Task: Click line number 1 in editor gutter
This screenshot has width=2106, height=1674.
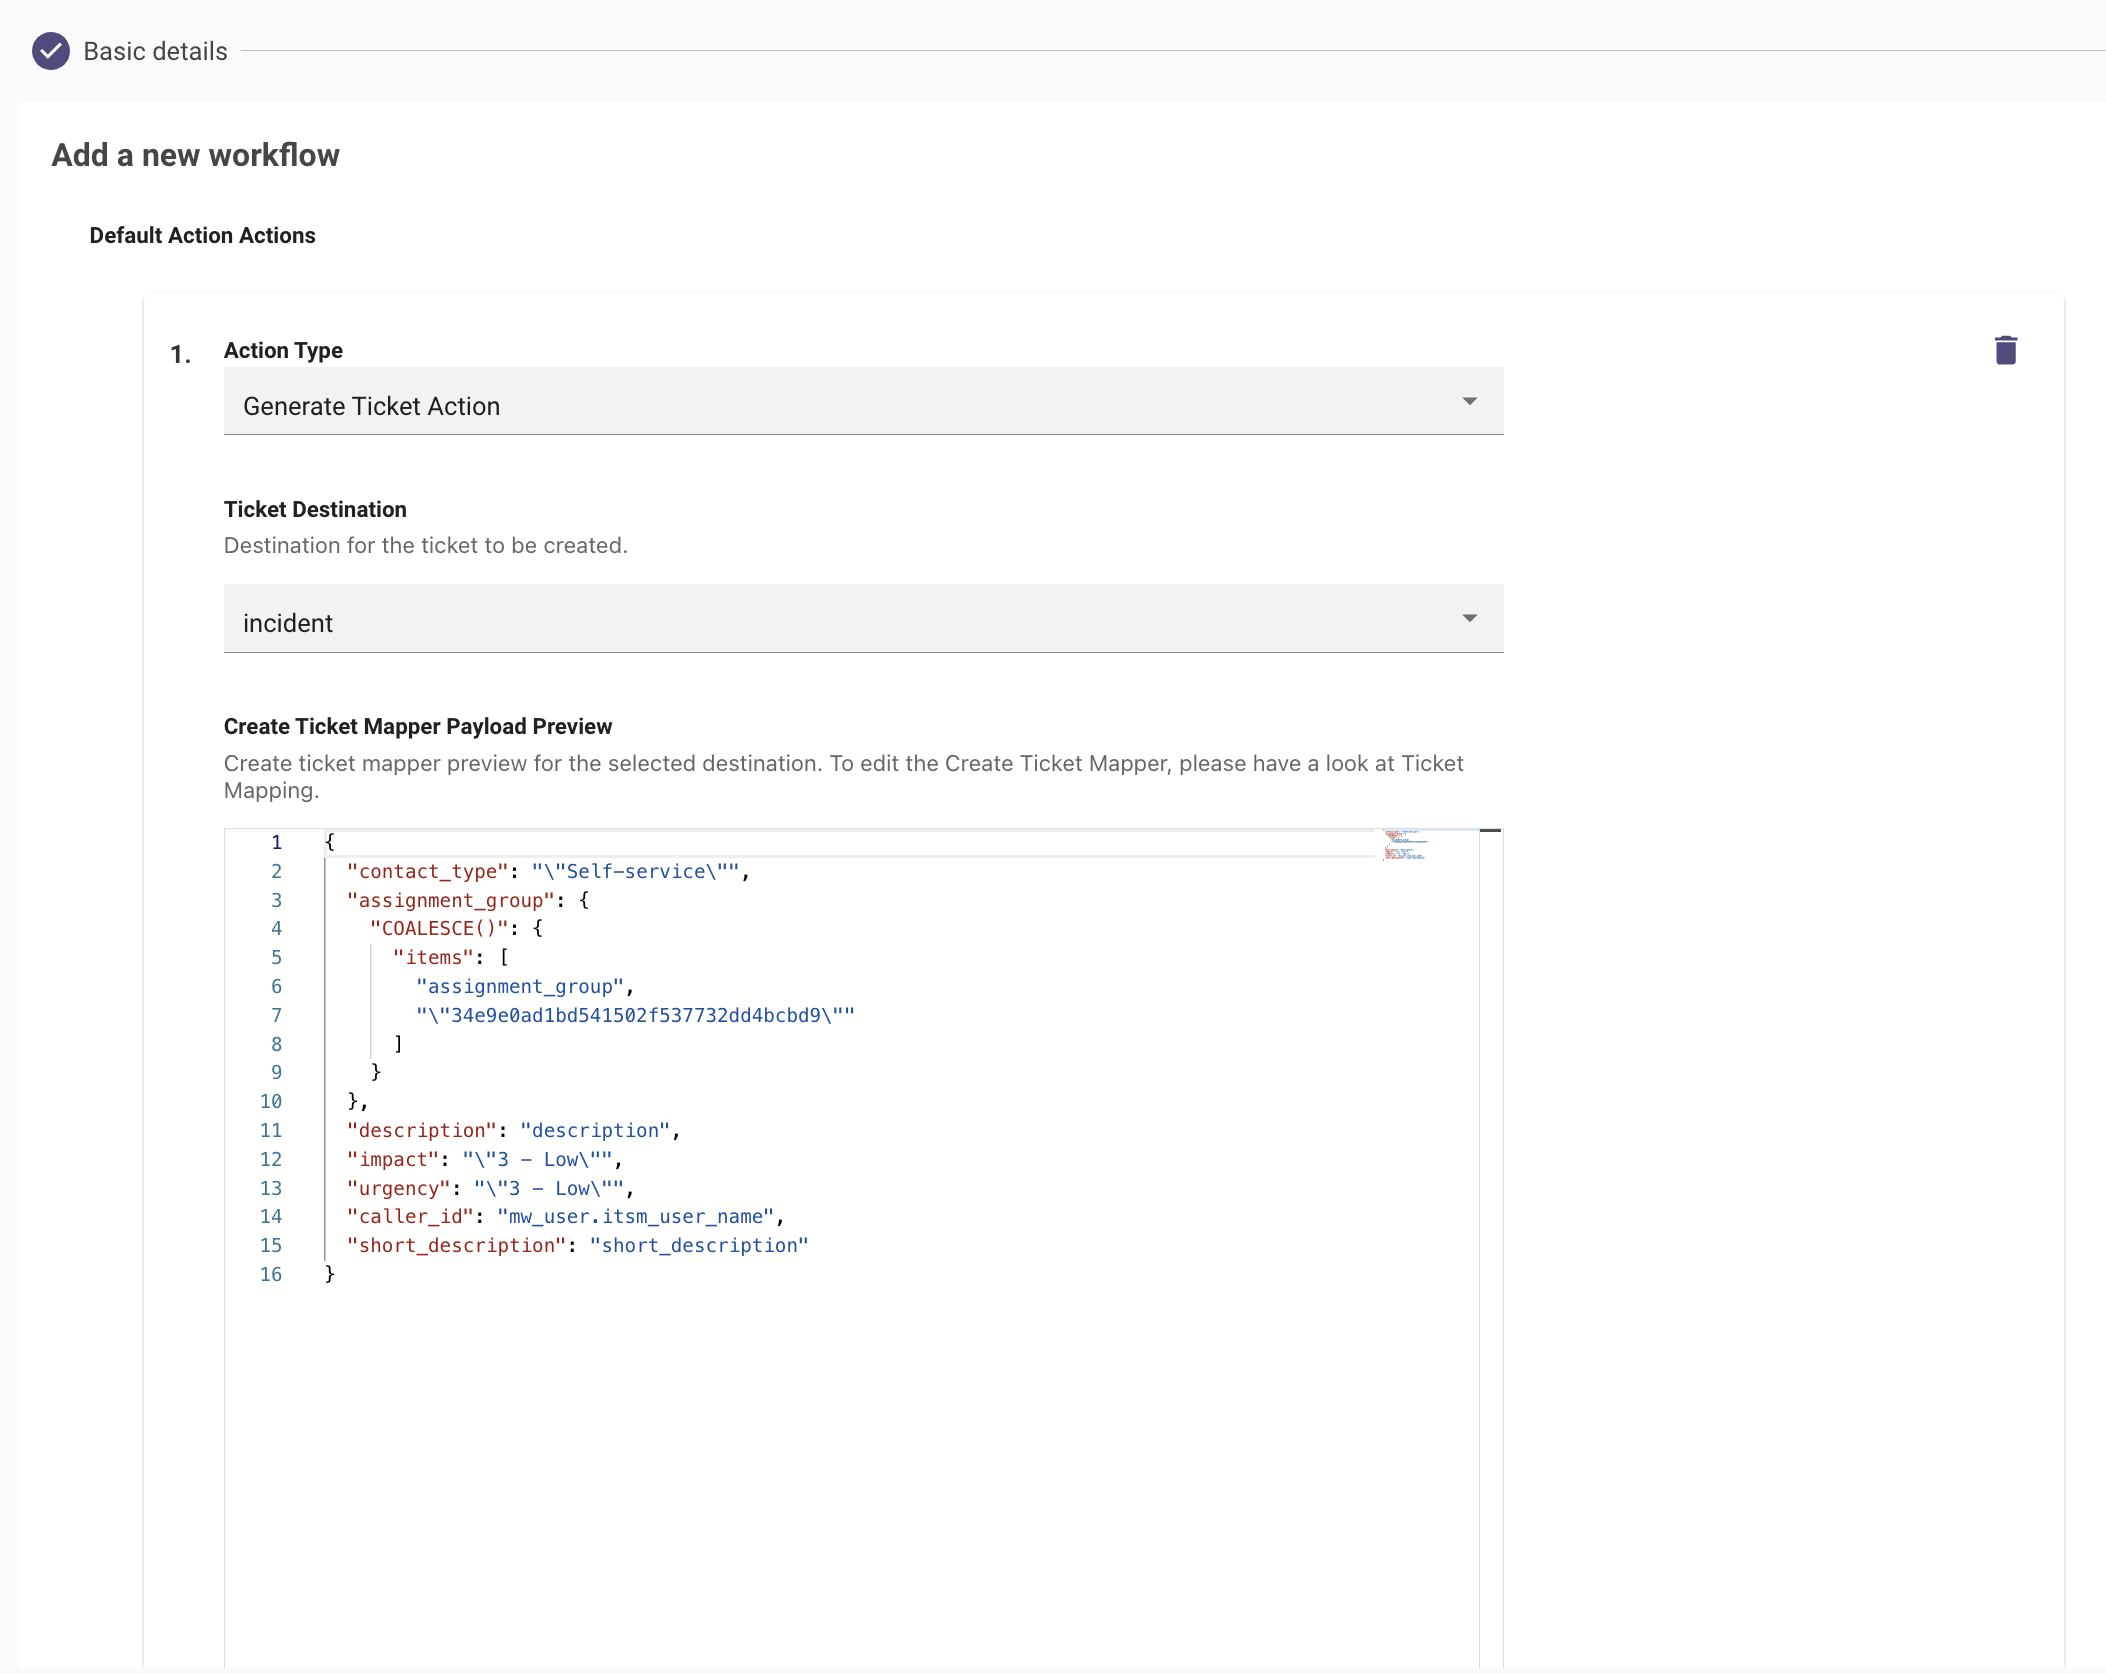Action: (276, 842)
